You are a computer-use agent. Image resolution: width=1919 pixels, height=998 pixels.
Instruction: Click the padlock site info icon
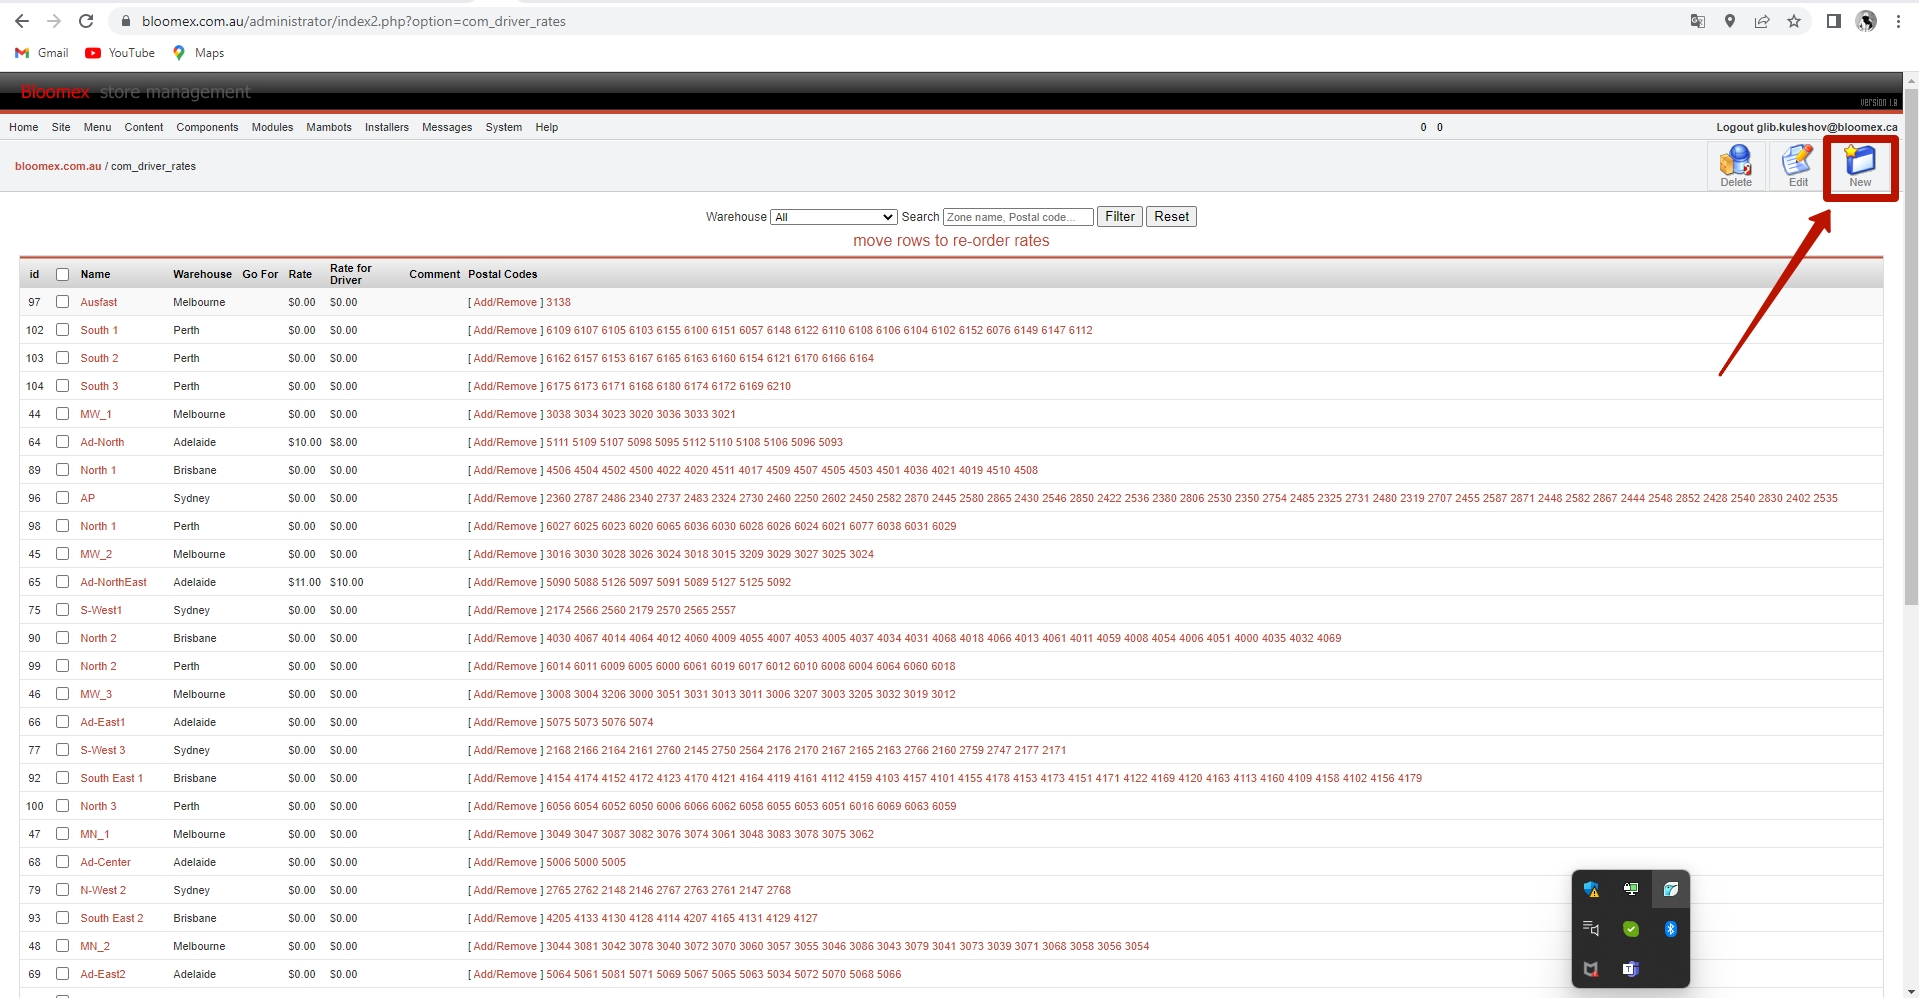(x=126, y=21)
